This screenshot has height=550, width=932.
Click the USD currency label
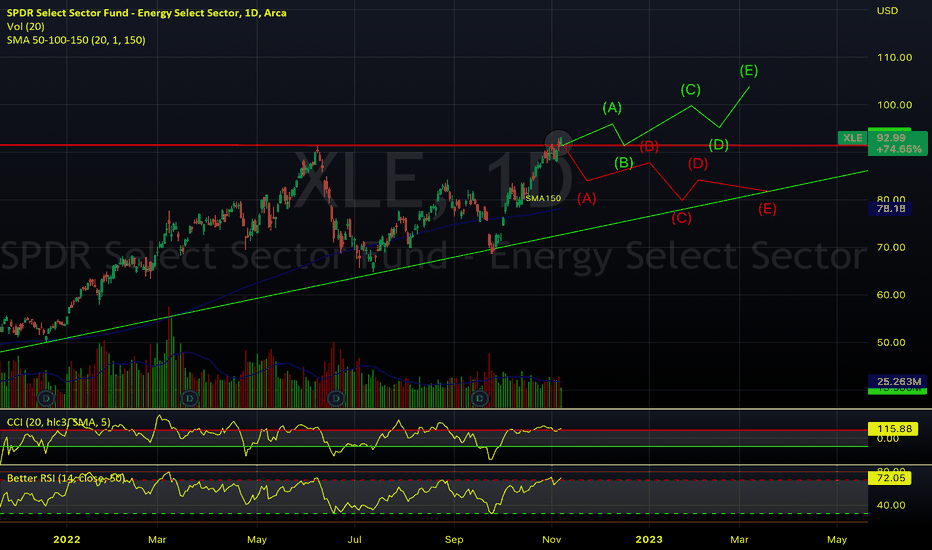point(887,11)
